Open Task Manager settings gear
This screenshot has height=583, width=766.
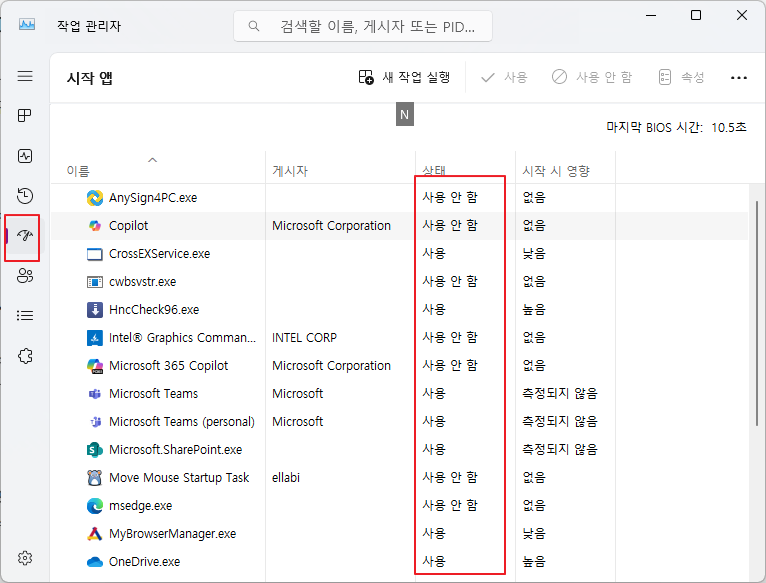(25, 558)
